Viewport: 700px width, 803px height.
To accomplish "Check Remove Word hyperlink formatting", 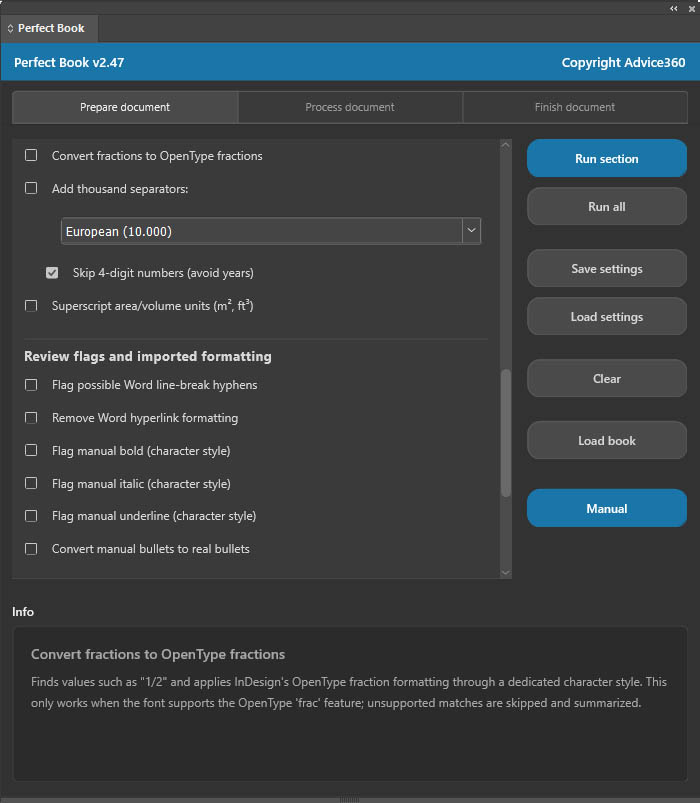I will [31, 418].
